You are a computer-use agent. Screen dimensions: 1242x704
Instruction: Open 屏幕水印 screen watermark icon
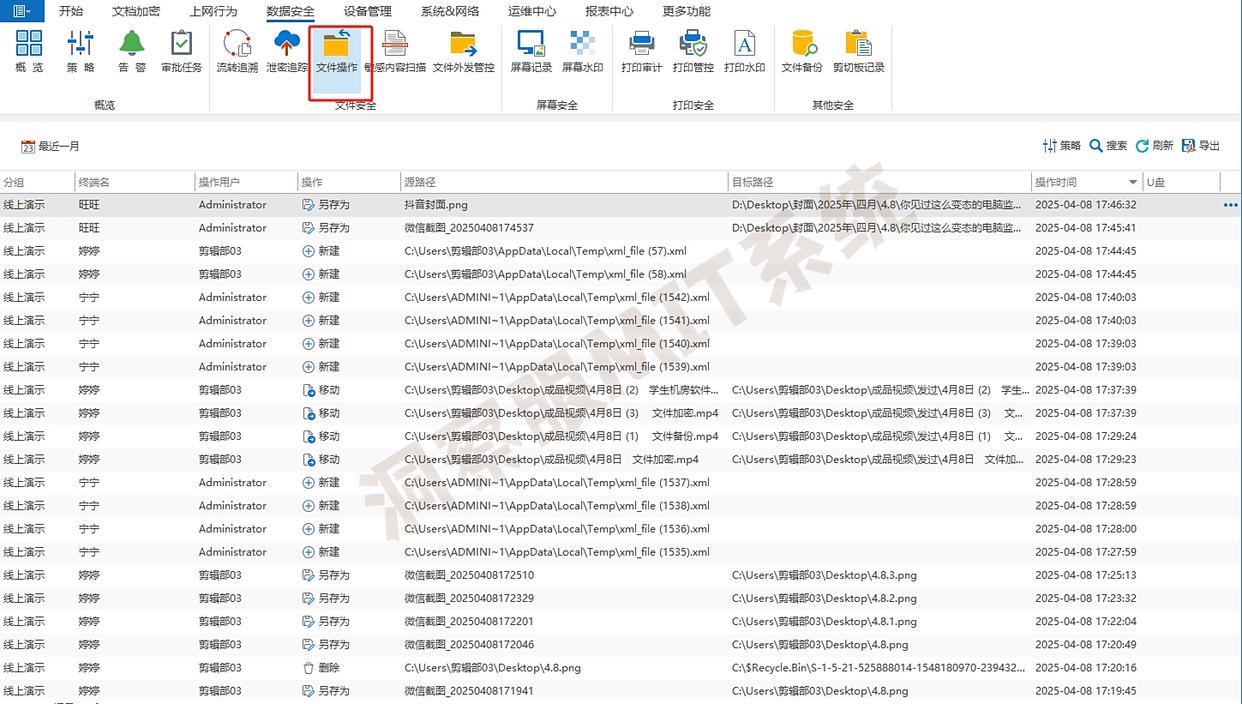(582, 51)
